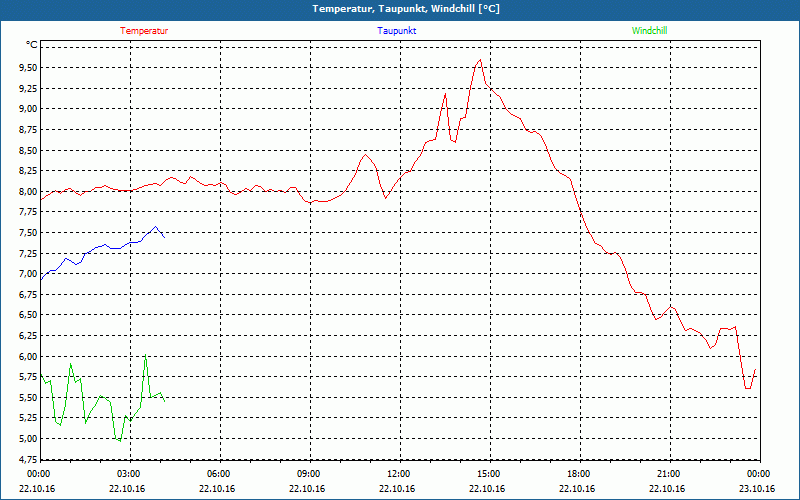The width and height of the screenshot is (800, 500).
Task: Click the red Temperatur legend label
Action: tap(144, 31)
